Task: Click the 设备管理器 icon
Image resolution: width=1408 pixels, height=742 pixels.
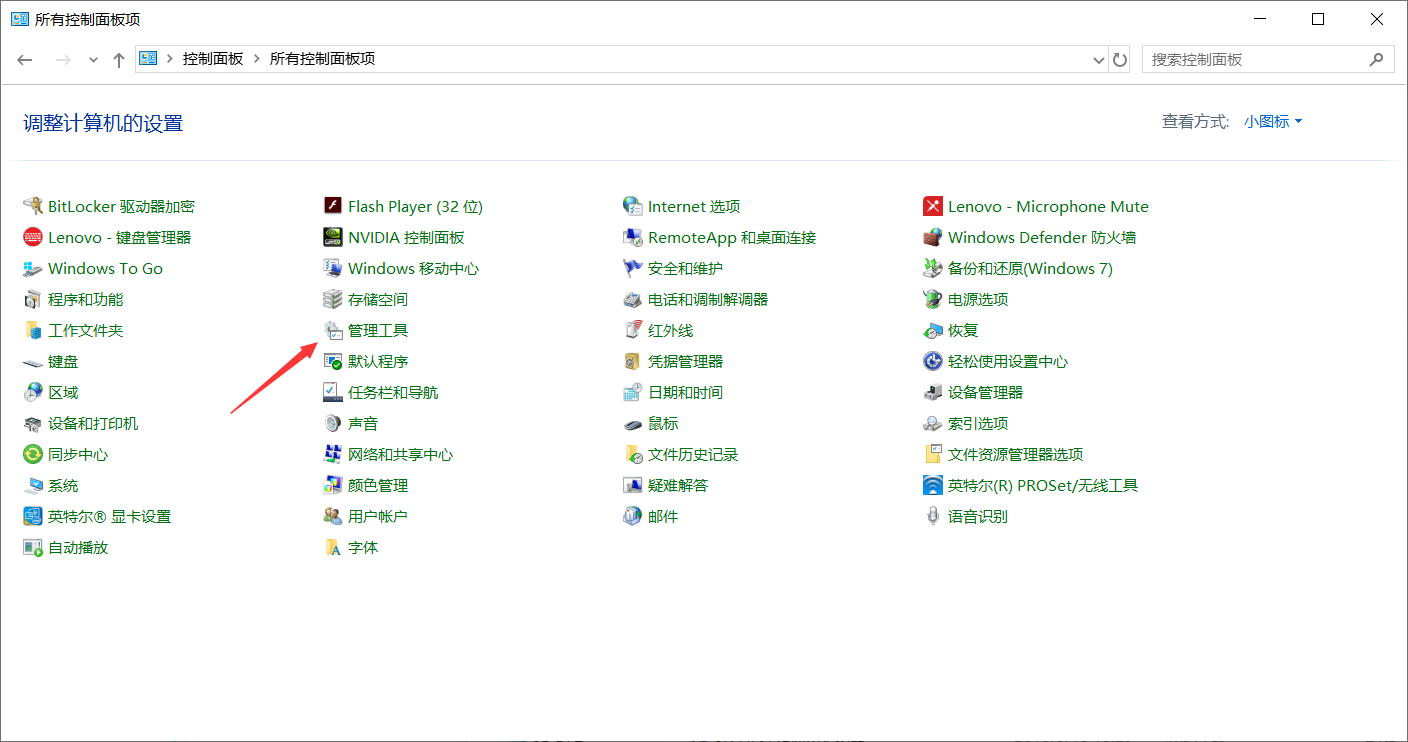Action: pos(933,392)
